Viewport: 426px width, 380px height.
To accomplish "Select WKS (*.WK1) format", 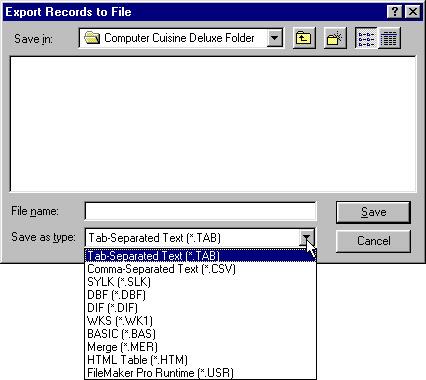I will [200, 321].
